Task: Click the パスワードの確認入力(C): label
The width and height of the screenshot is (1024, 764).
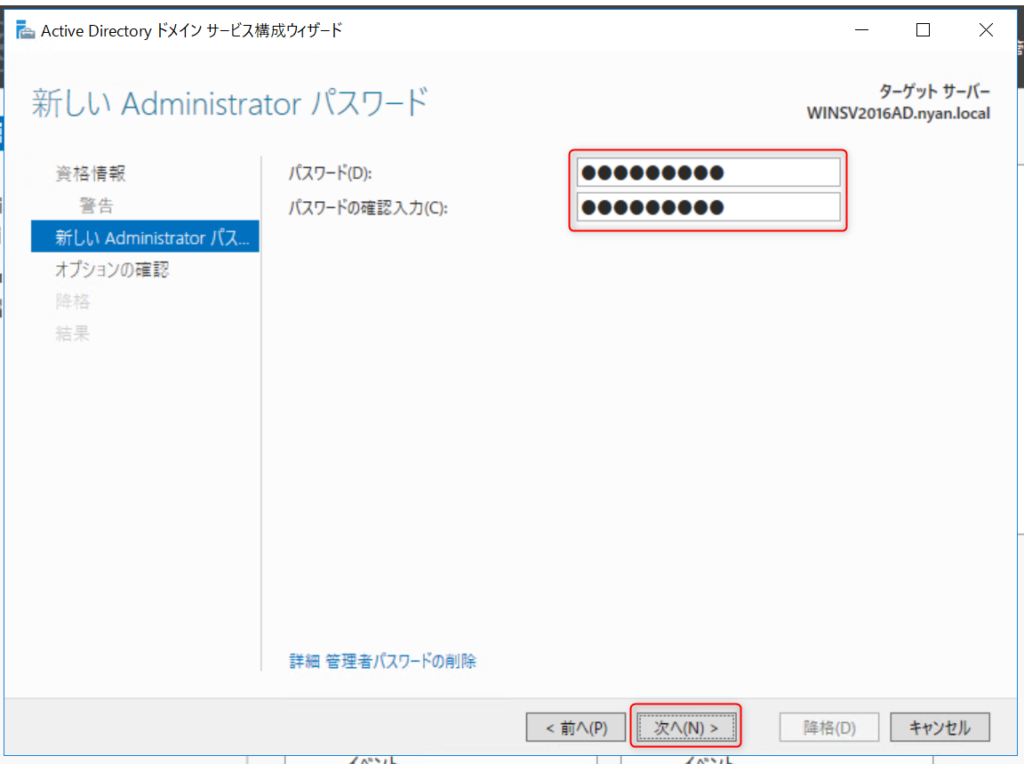Action: coord(368,208)
